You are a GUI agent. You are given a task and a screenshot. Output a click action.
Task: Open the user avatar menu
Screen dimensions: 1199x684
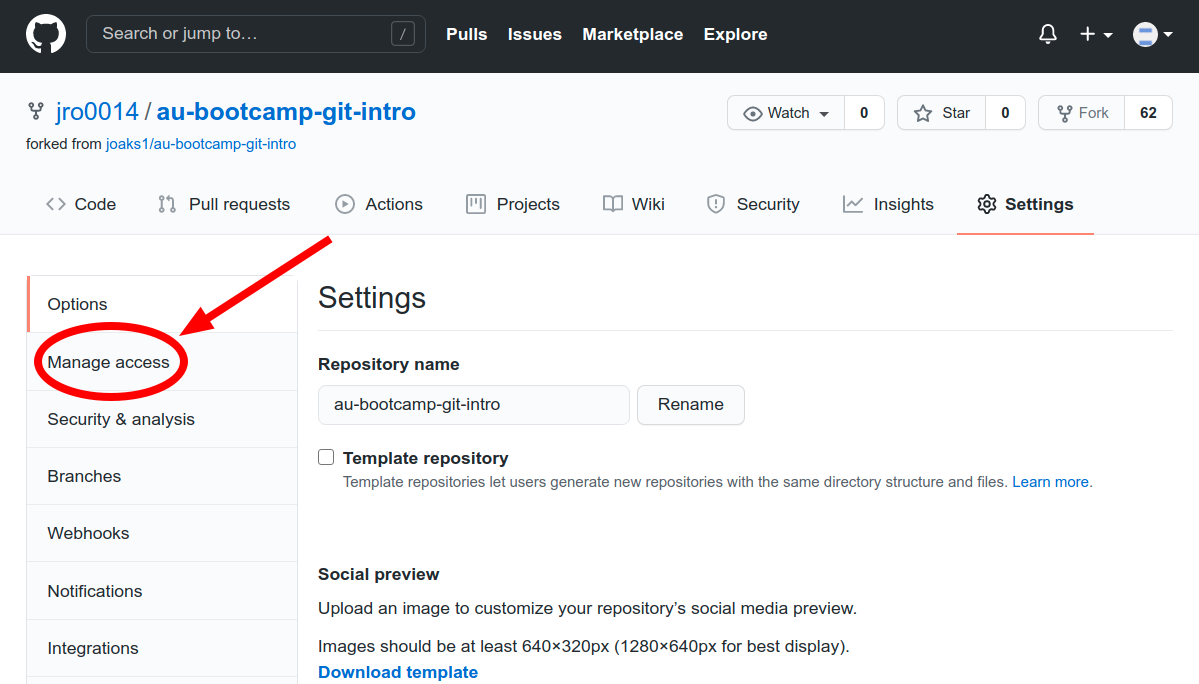point(1152,34)
